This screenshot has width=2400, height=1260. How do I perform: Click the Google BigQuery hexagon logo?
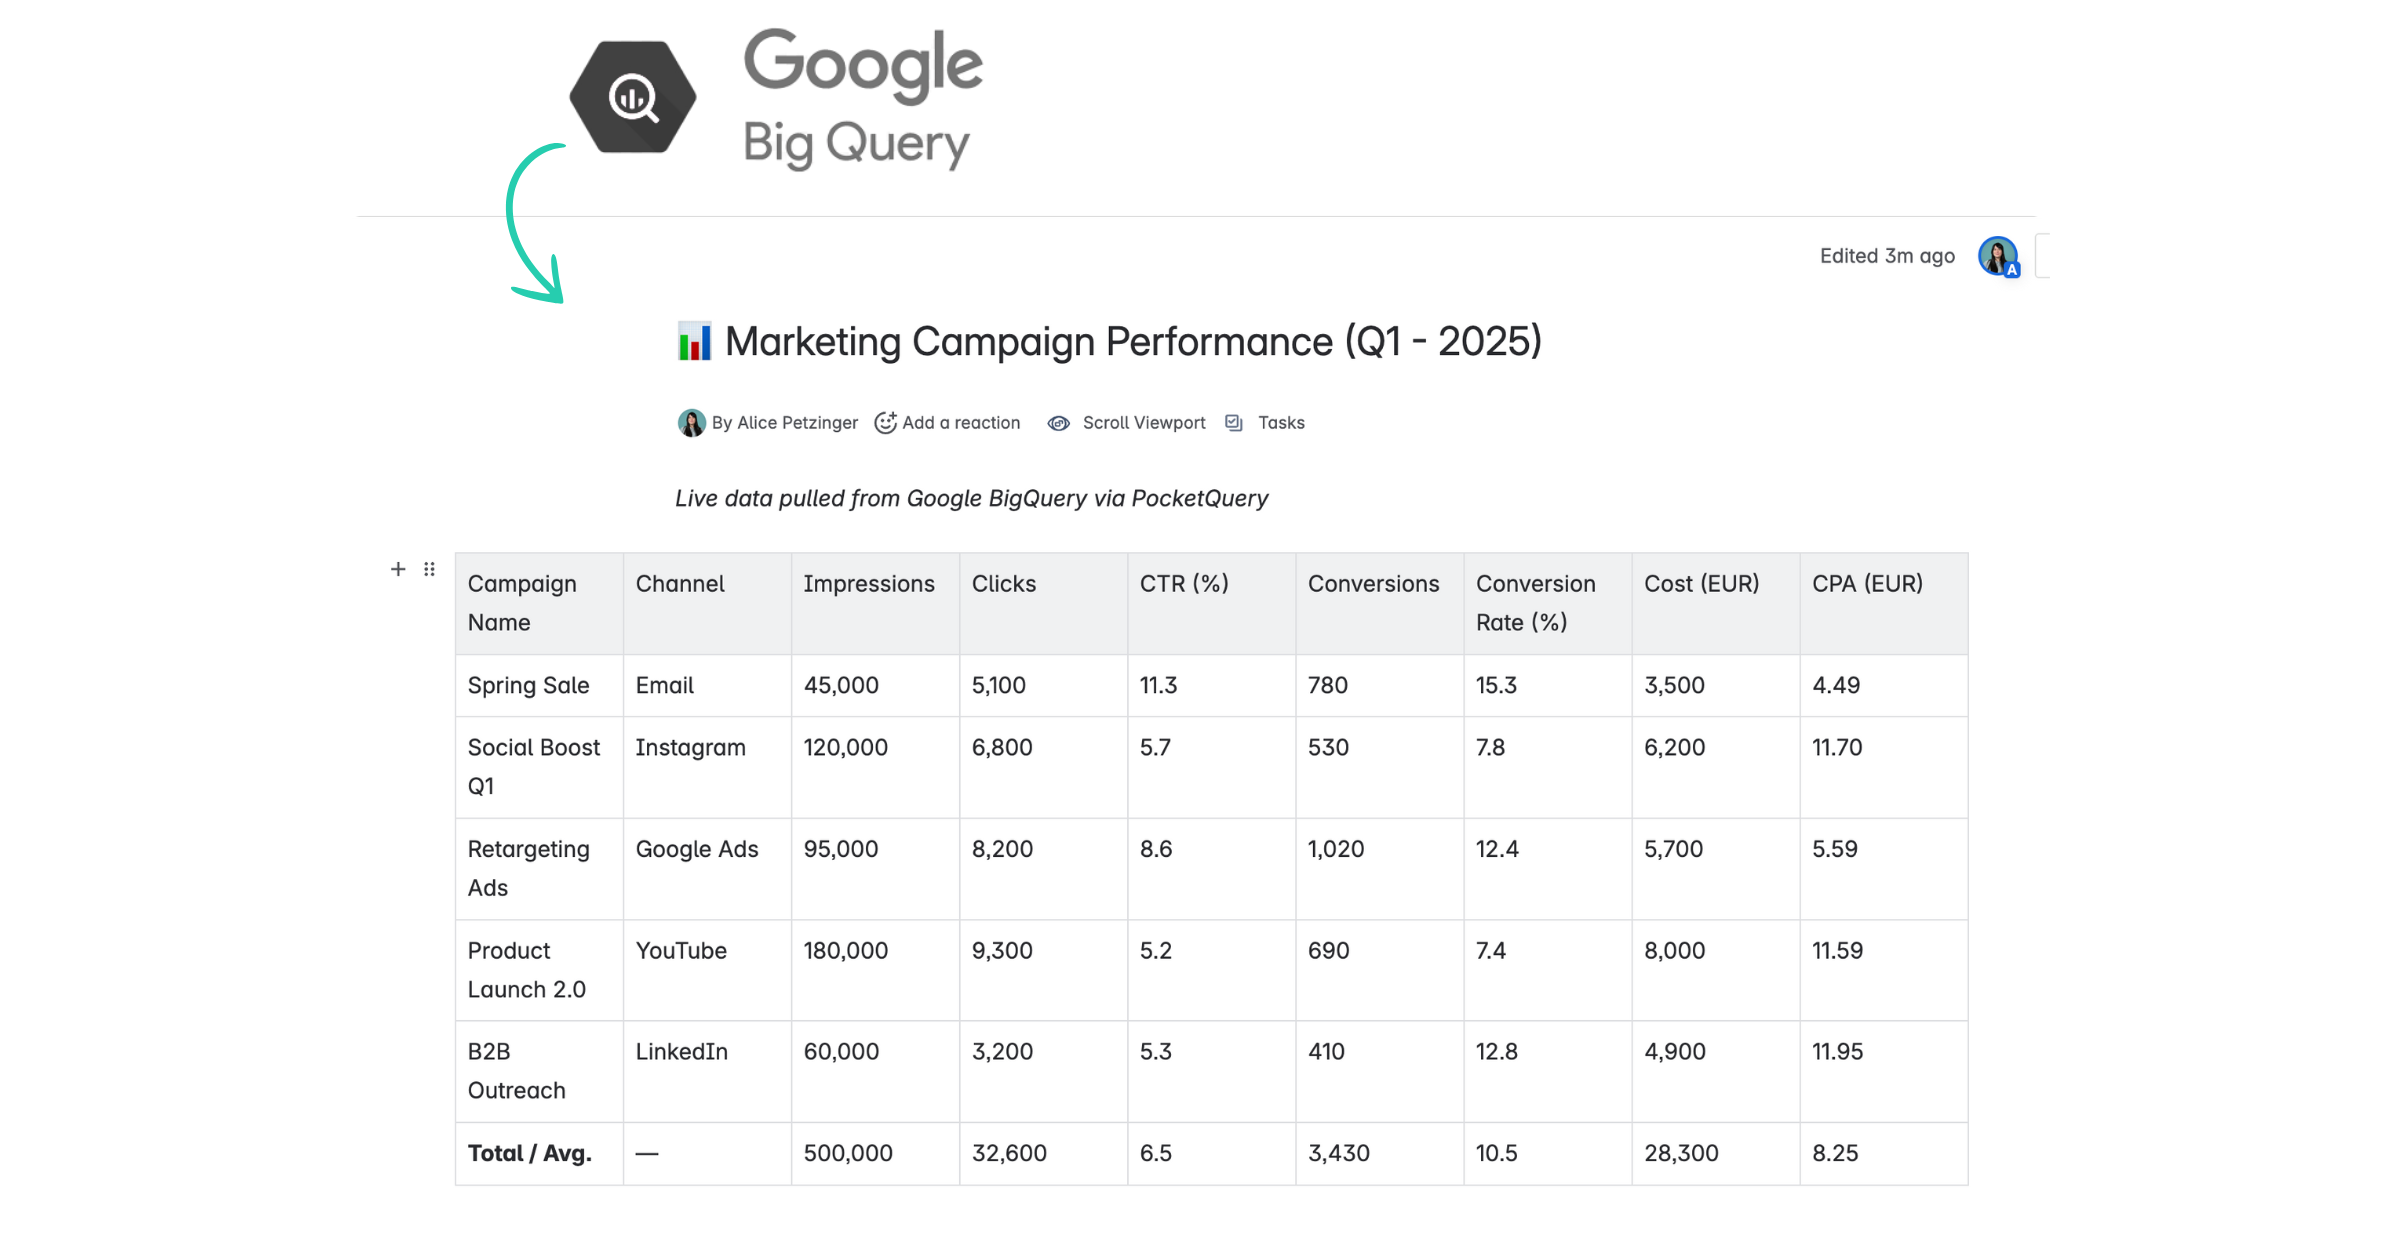(x=633, y=97)
